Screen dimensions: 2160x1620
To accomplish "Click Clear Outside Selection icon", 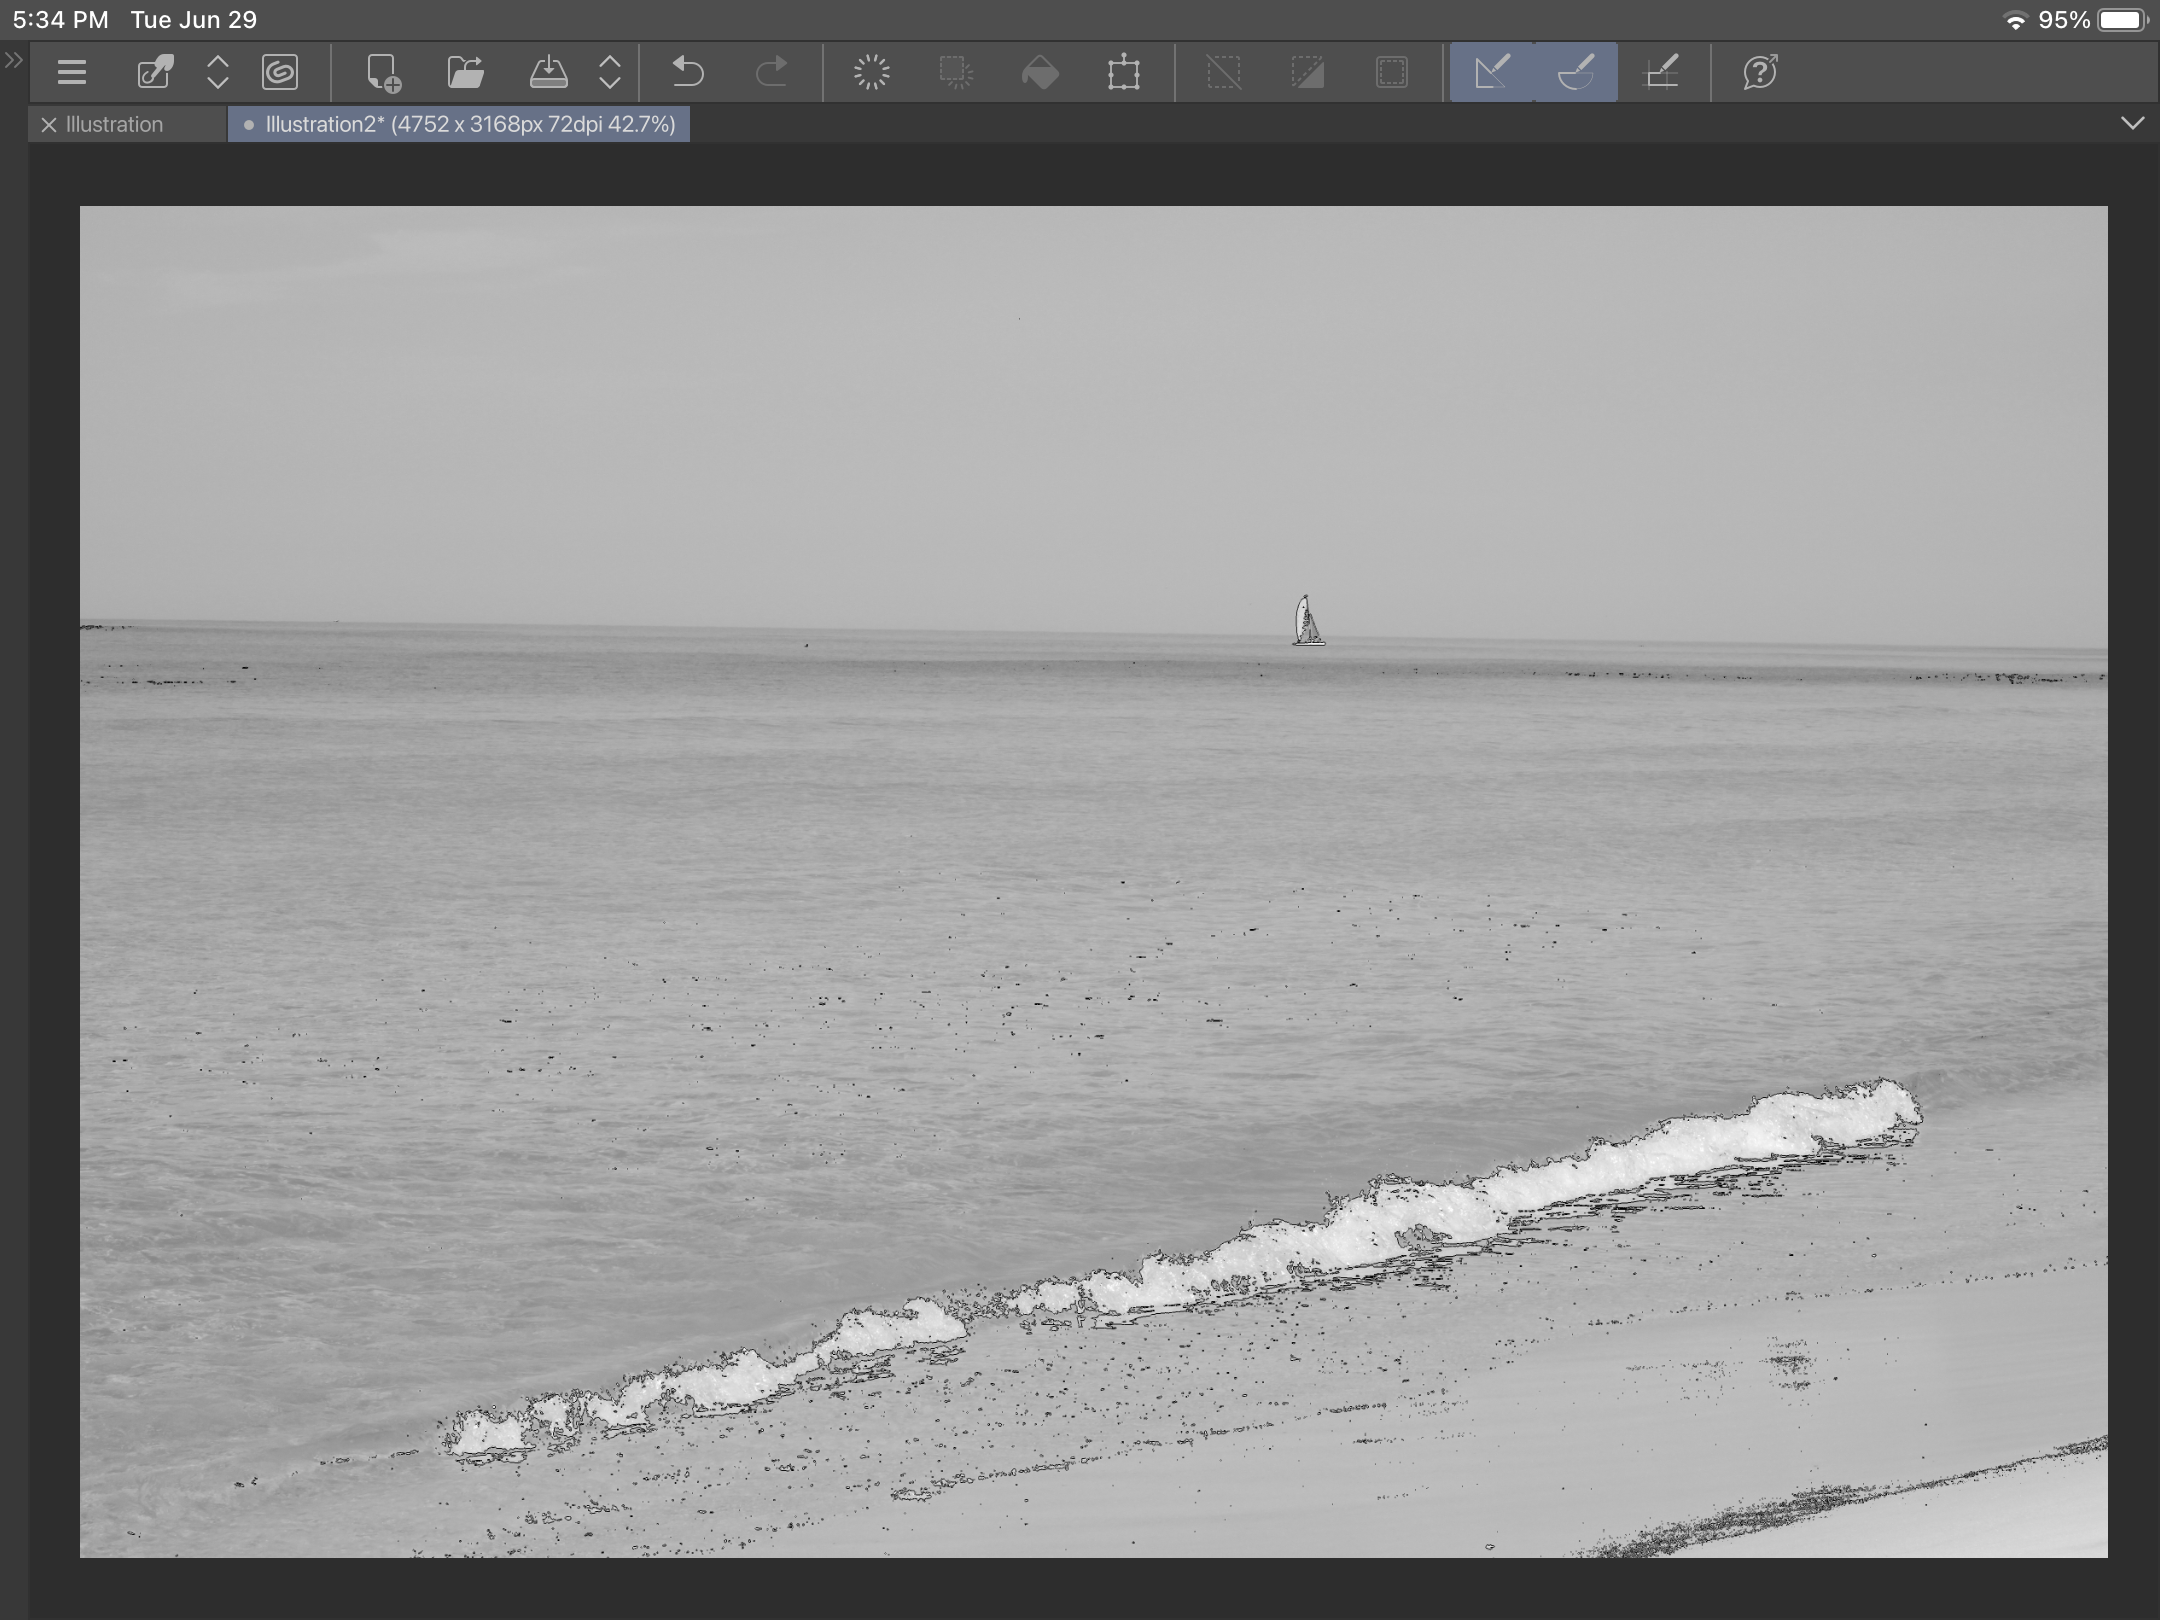I will point(956,72).
